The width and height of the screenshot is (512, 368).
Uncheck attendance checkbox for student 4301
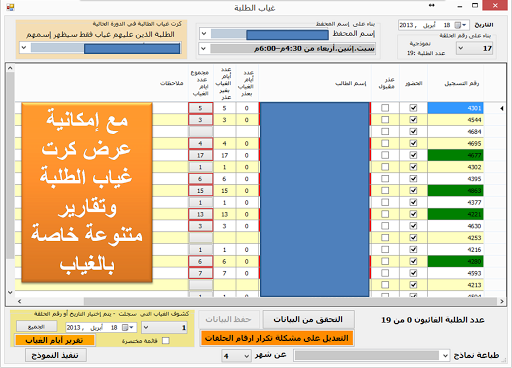413,108
